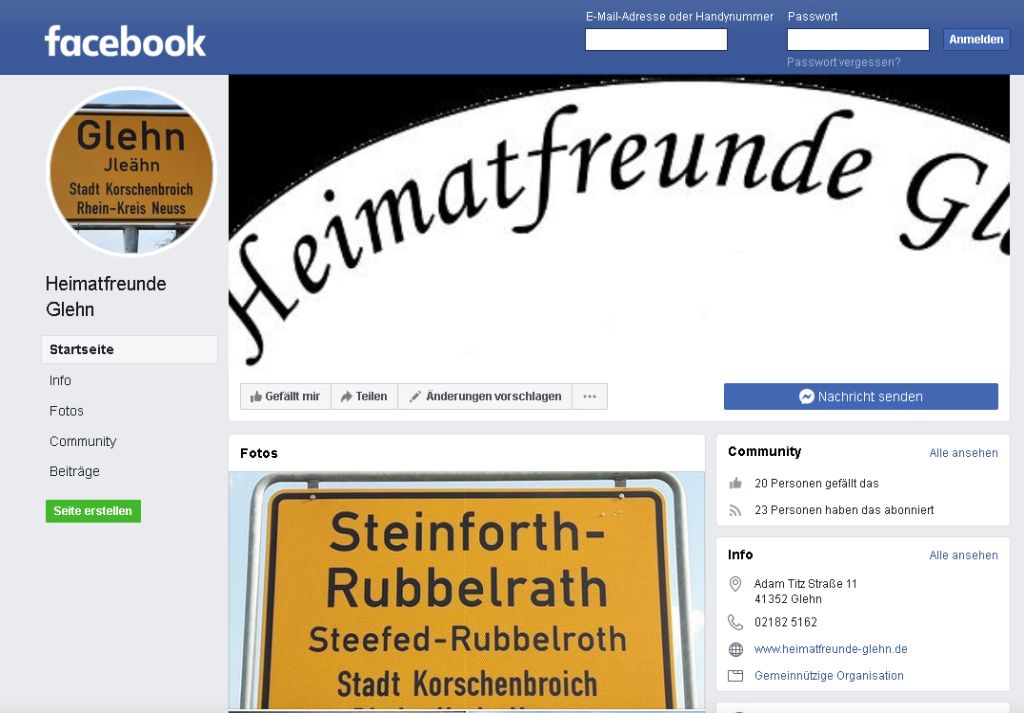
Task: Click the Facebook logo in header
Action: tap(125, 42)
